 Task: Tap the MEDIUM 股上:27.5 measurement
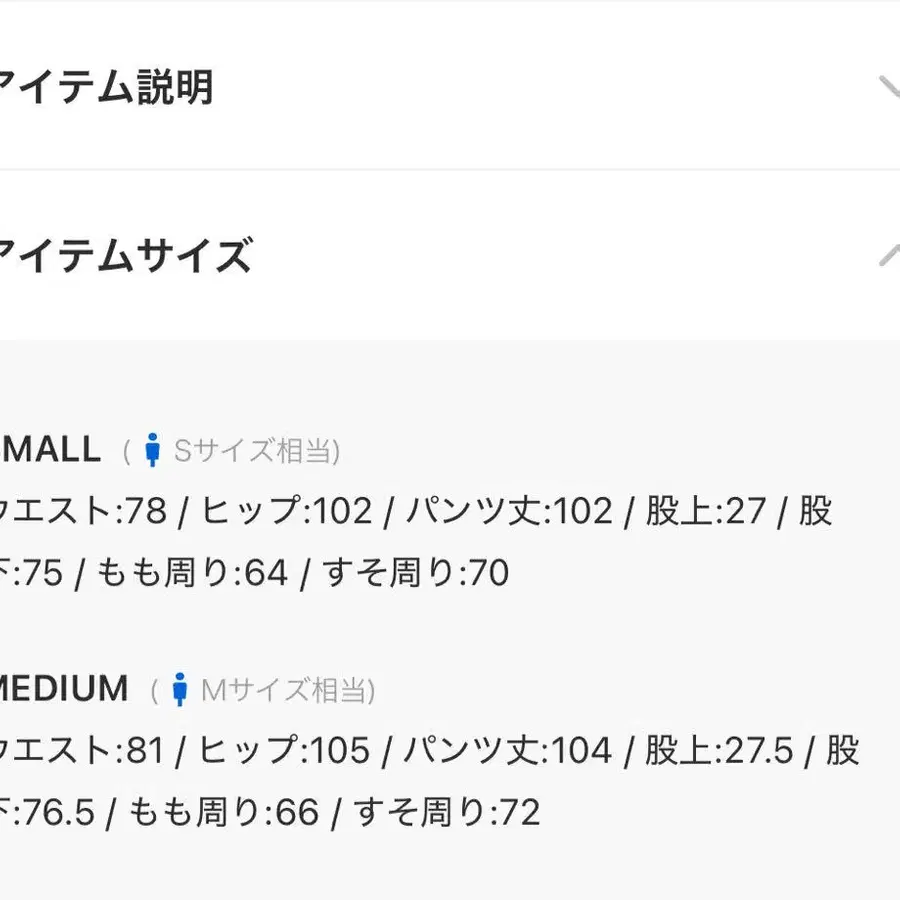coord(718,750)
